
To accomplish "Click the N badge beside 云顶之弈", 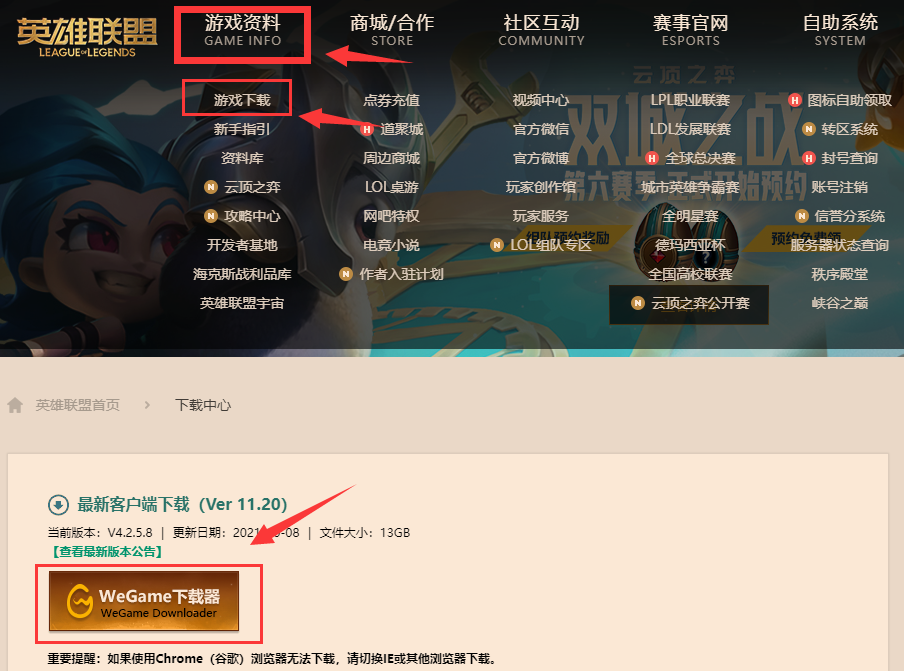I will click(211, 187).
